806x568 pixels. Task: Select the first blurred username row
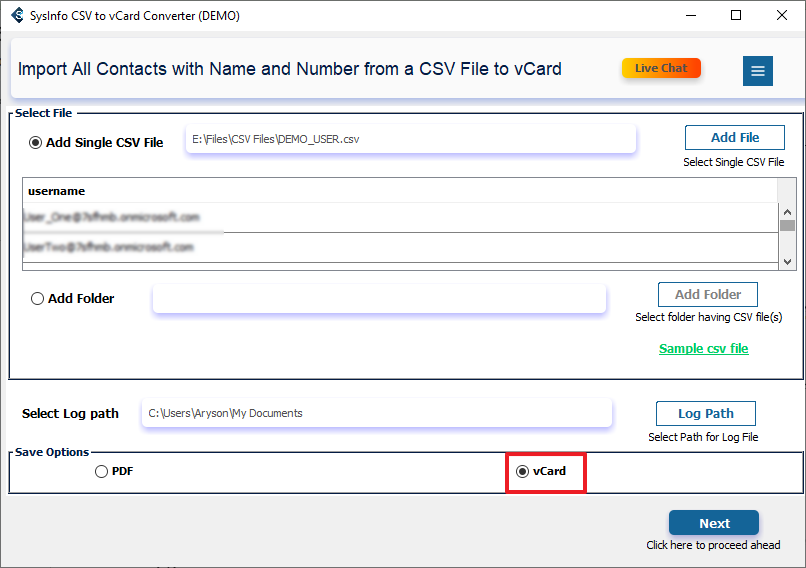401,217
